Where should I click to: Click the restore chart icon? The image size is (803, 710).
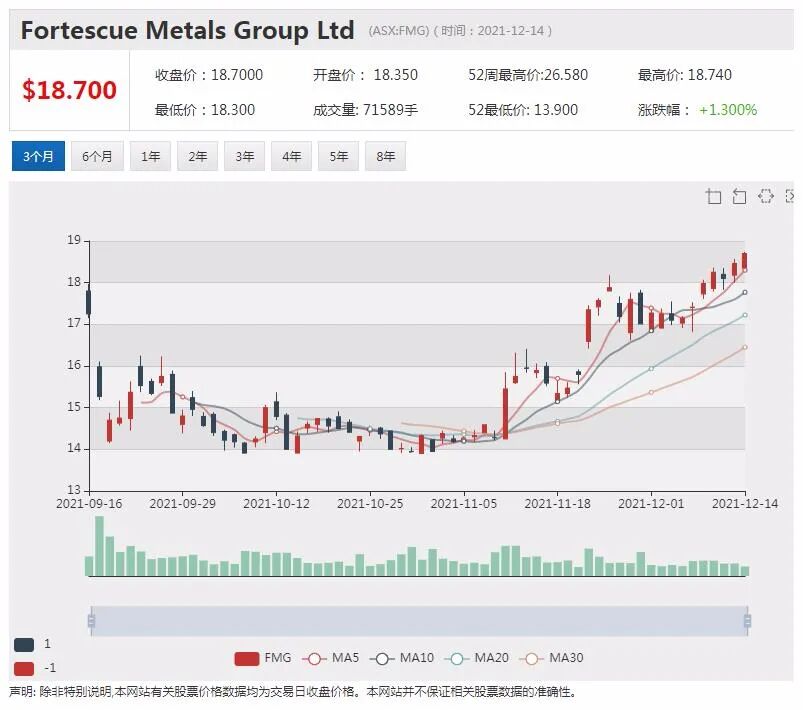766,196
